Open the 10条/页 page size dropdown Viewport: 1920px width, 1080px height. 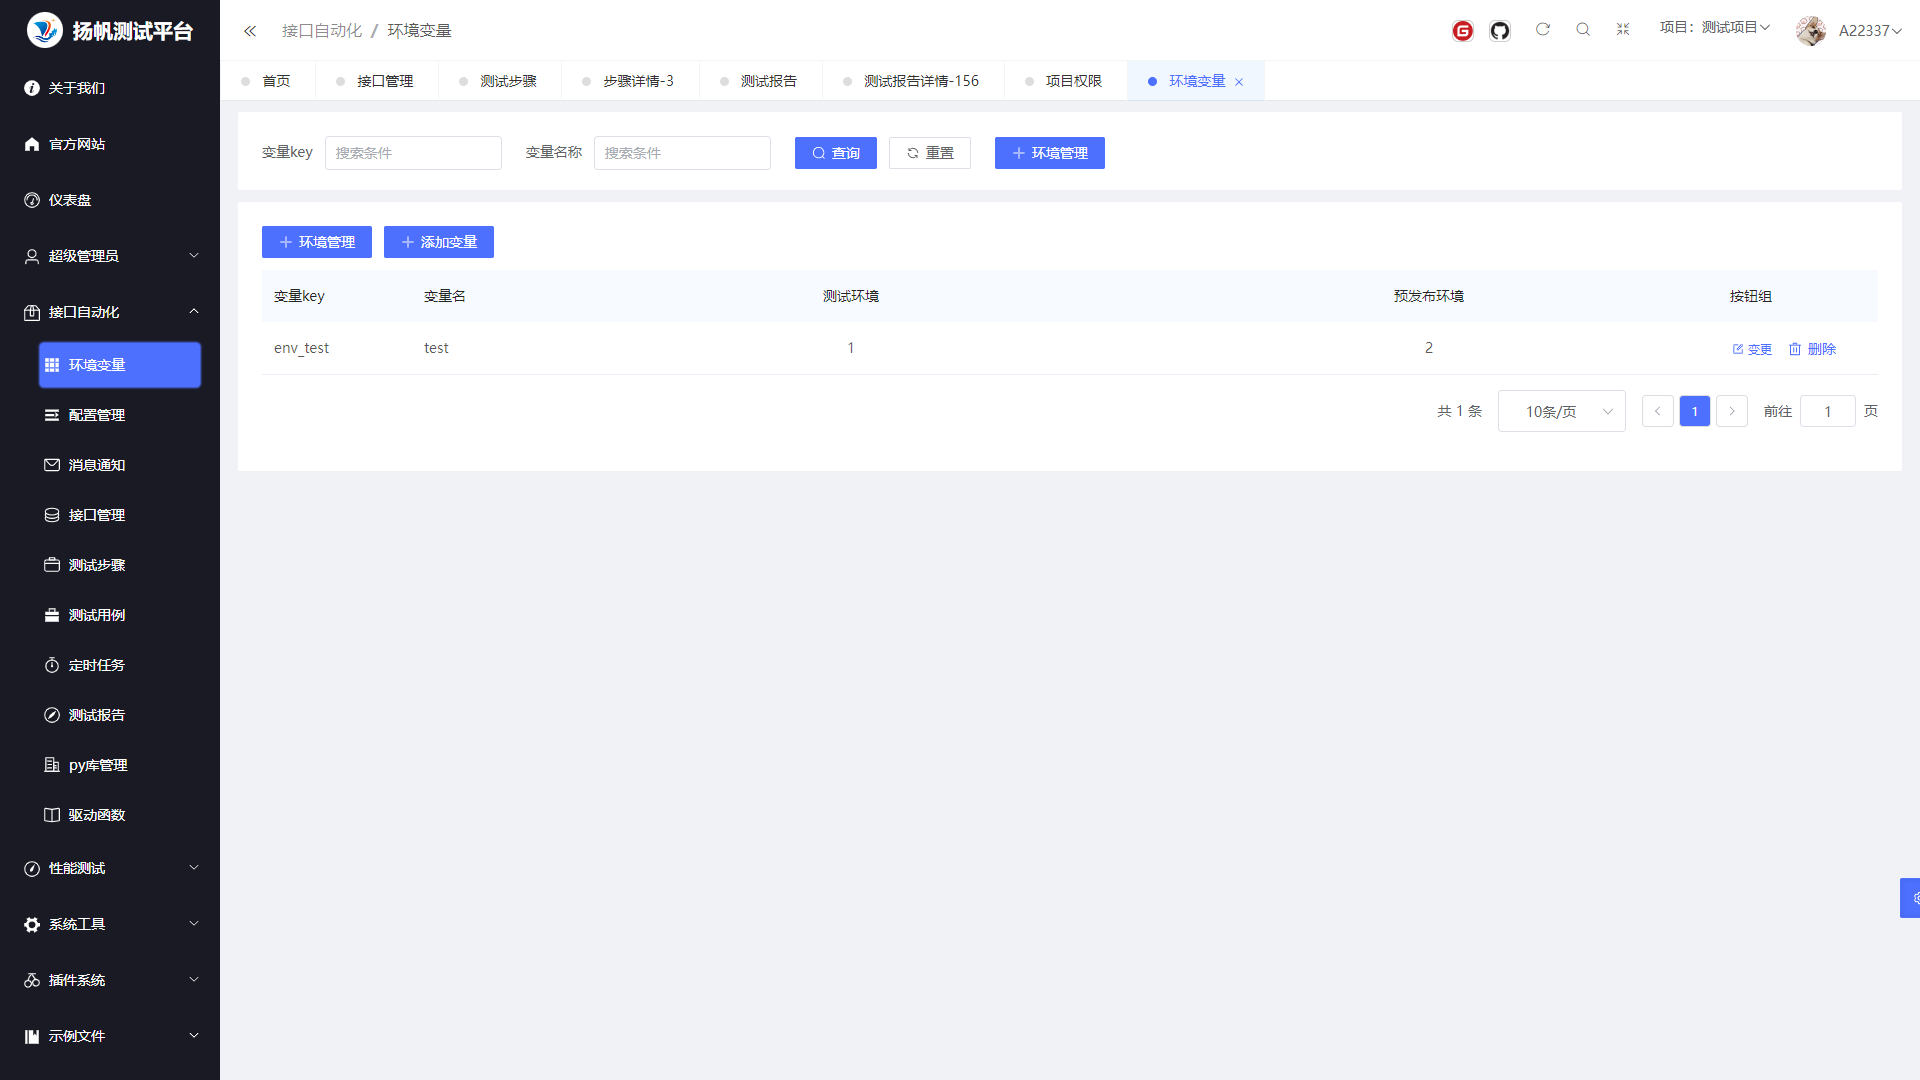point(1561,412)
